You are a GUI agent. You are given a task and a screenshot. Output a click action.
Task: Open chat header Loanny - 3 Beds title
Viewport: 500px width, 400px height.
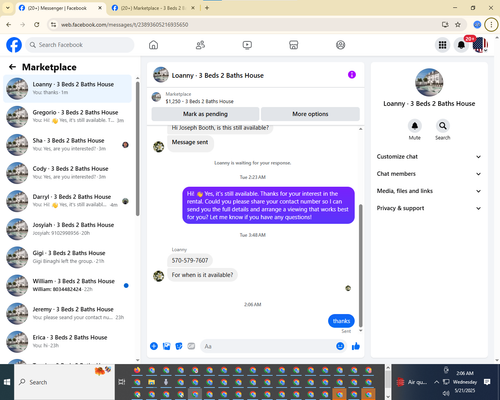tap(218, 76)
